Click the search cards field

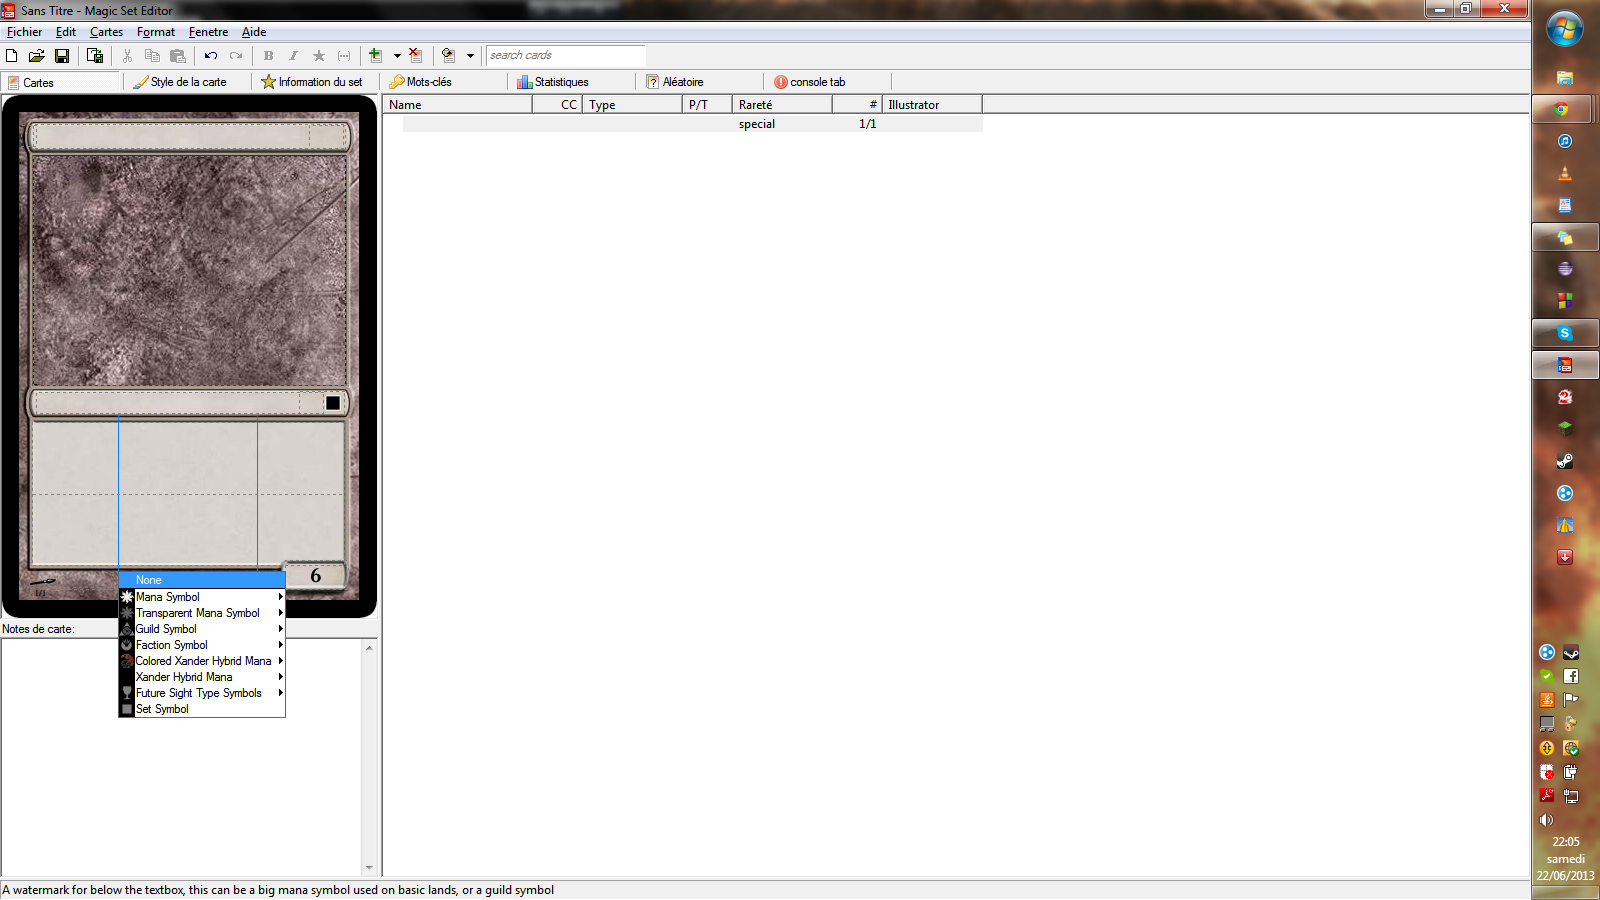tap(565, 56)
